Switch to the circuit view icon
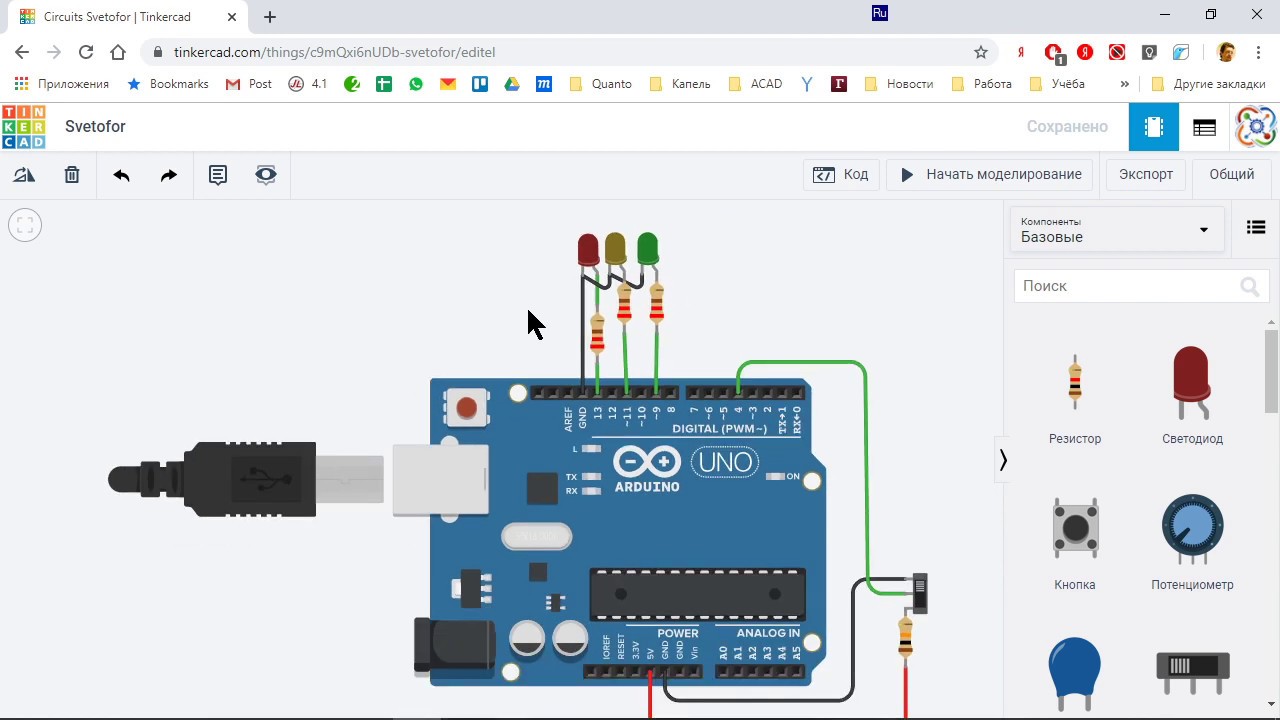The image size is (1280, 720). pos(1154,127)
